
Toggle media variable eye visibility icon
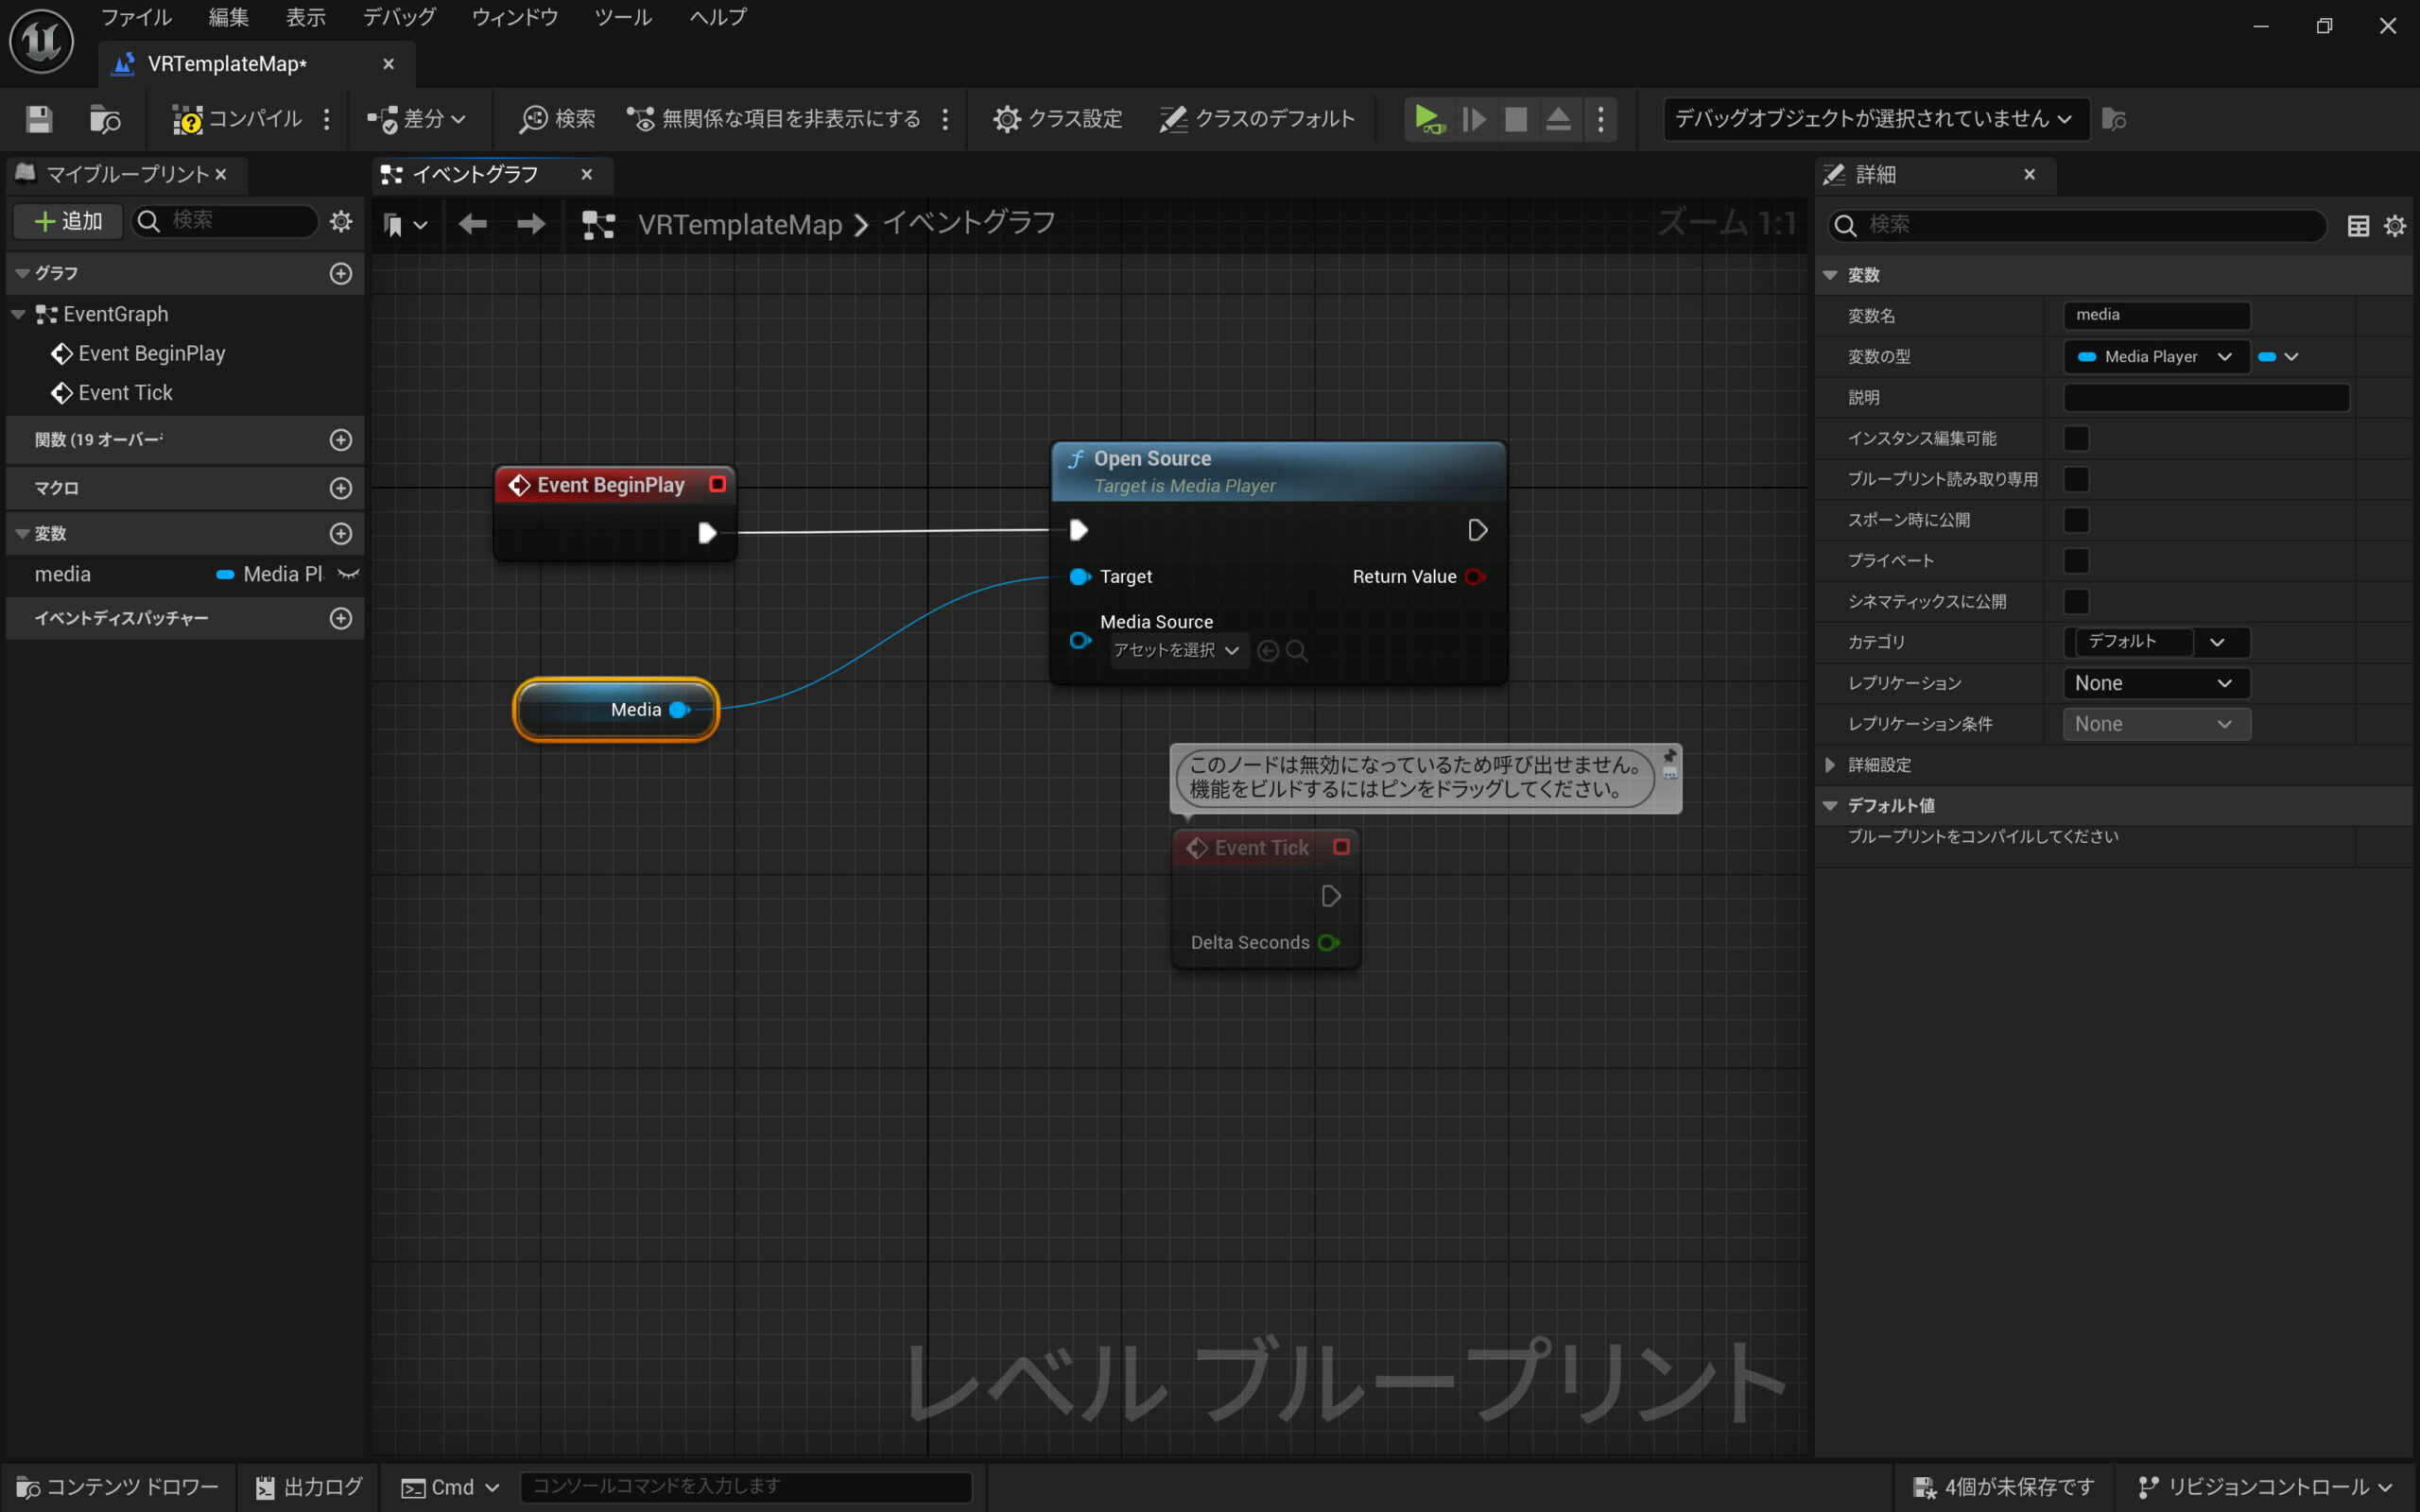pos(348,574)
